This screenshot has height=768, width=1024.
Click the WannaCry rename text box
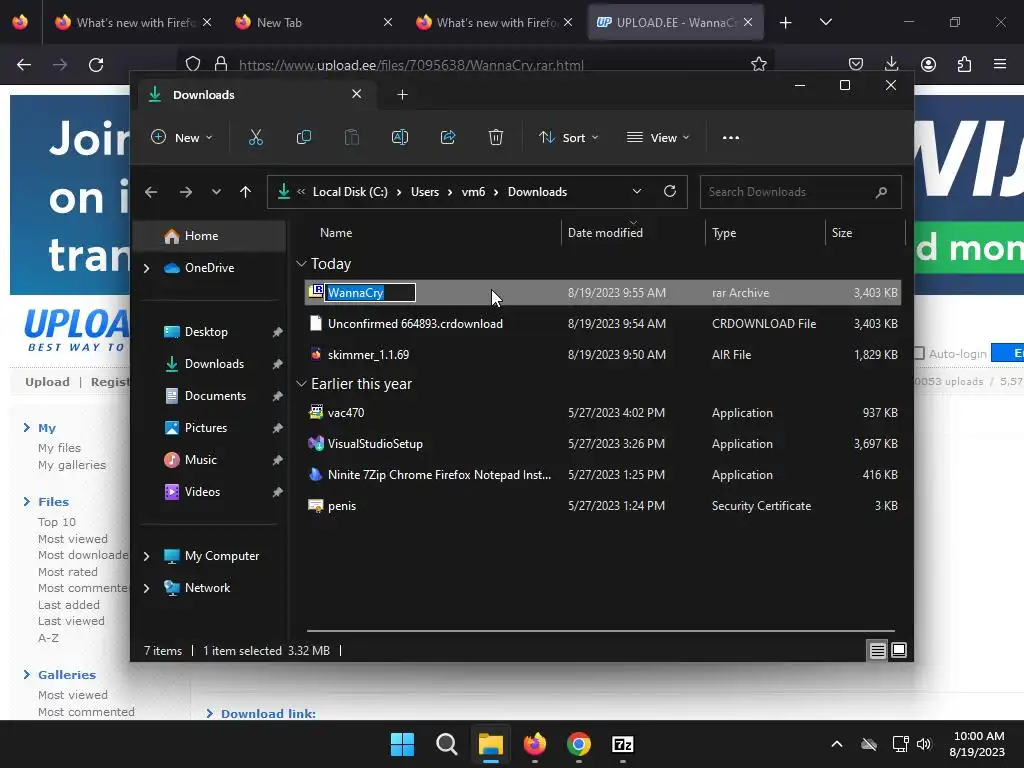pos(370,293)
